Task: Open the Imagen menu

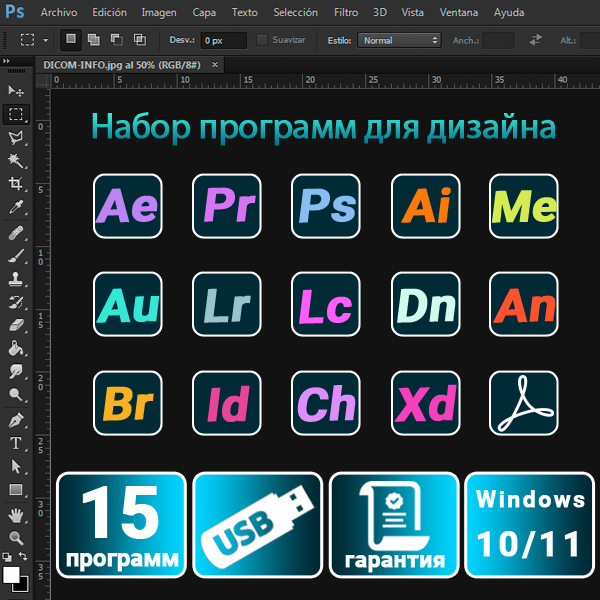Action: (x=159, y=13)
